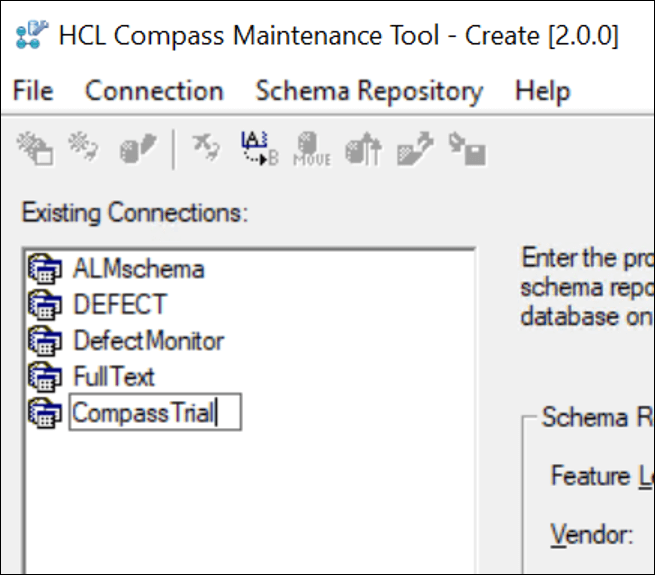Image resolution: width=655 pixels, height=575 pixels.
Task: Click the Existing Connections label
Action: pyautogui.click(x=135, y=213)
